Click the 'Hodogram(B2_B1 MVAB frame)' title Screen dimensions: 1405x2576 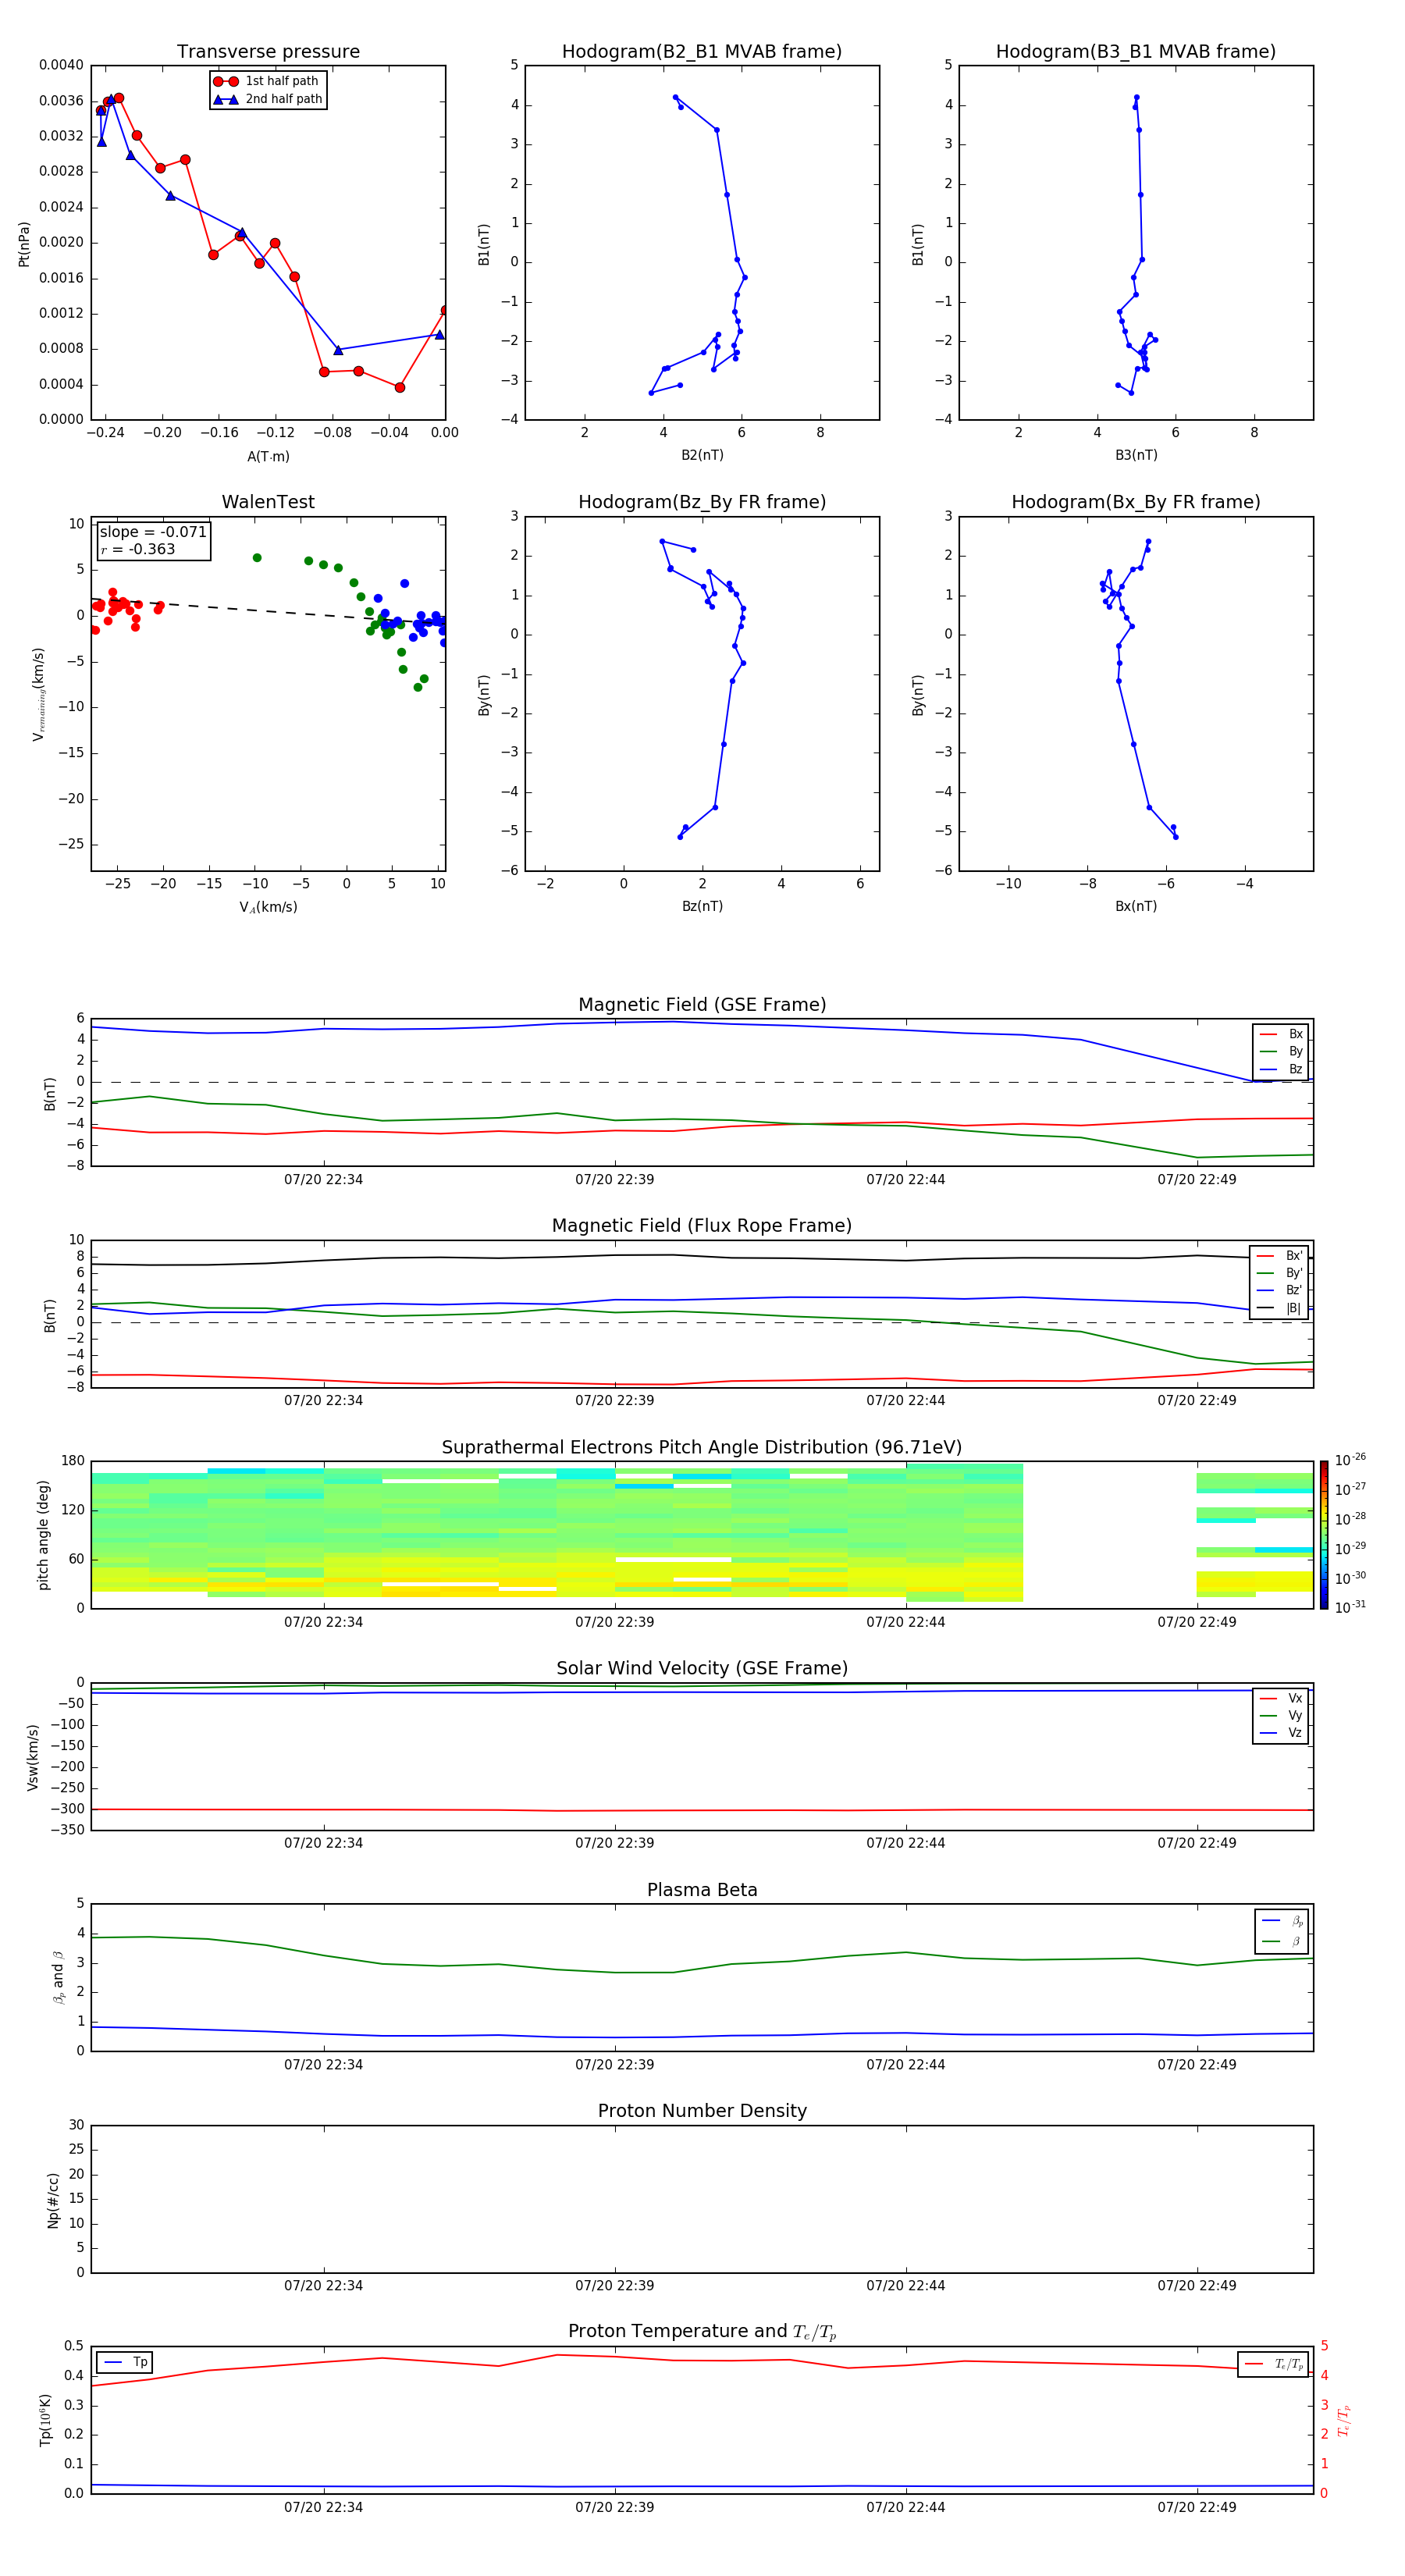pyautogui.click(x=702, y=51)
